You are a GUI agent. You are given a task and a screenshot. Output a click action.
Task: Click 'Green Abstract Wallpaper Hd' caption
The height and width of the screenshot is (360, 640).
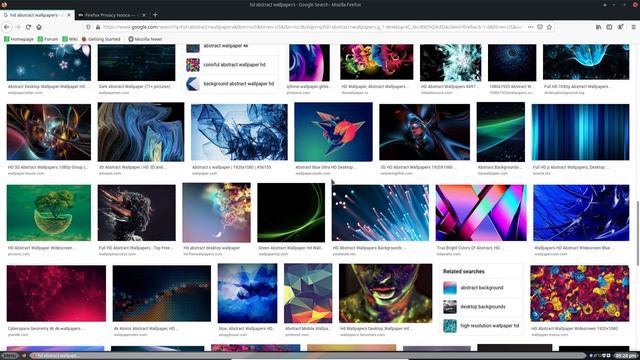pyautogui.click(x=291, y=248)
